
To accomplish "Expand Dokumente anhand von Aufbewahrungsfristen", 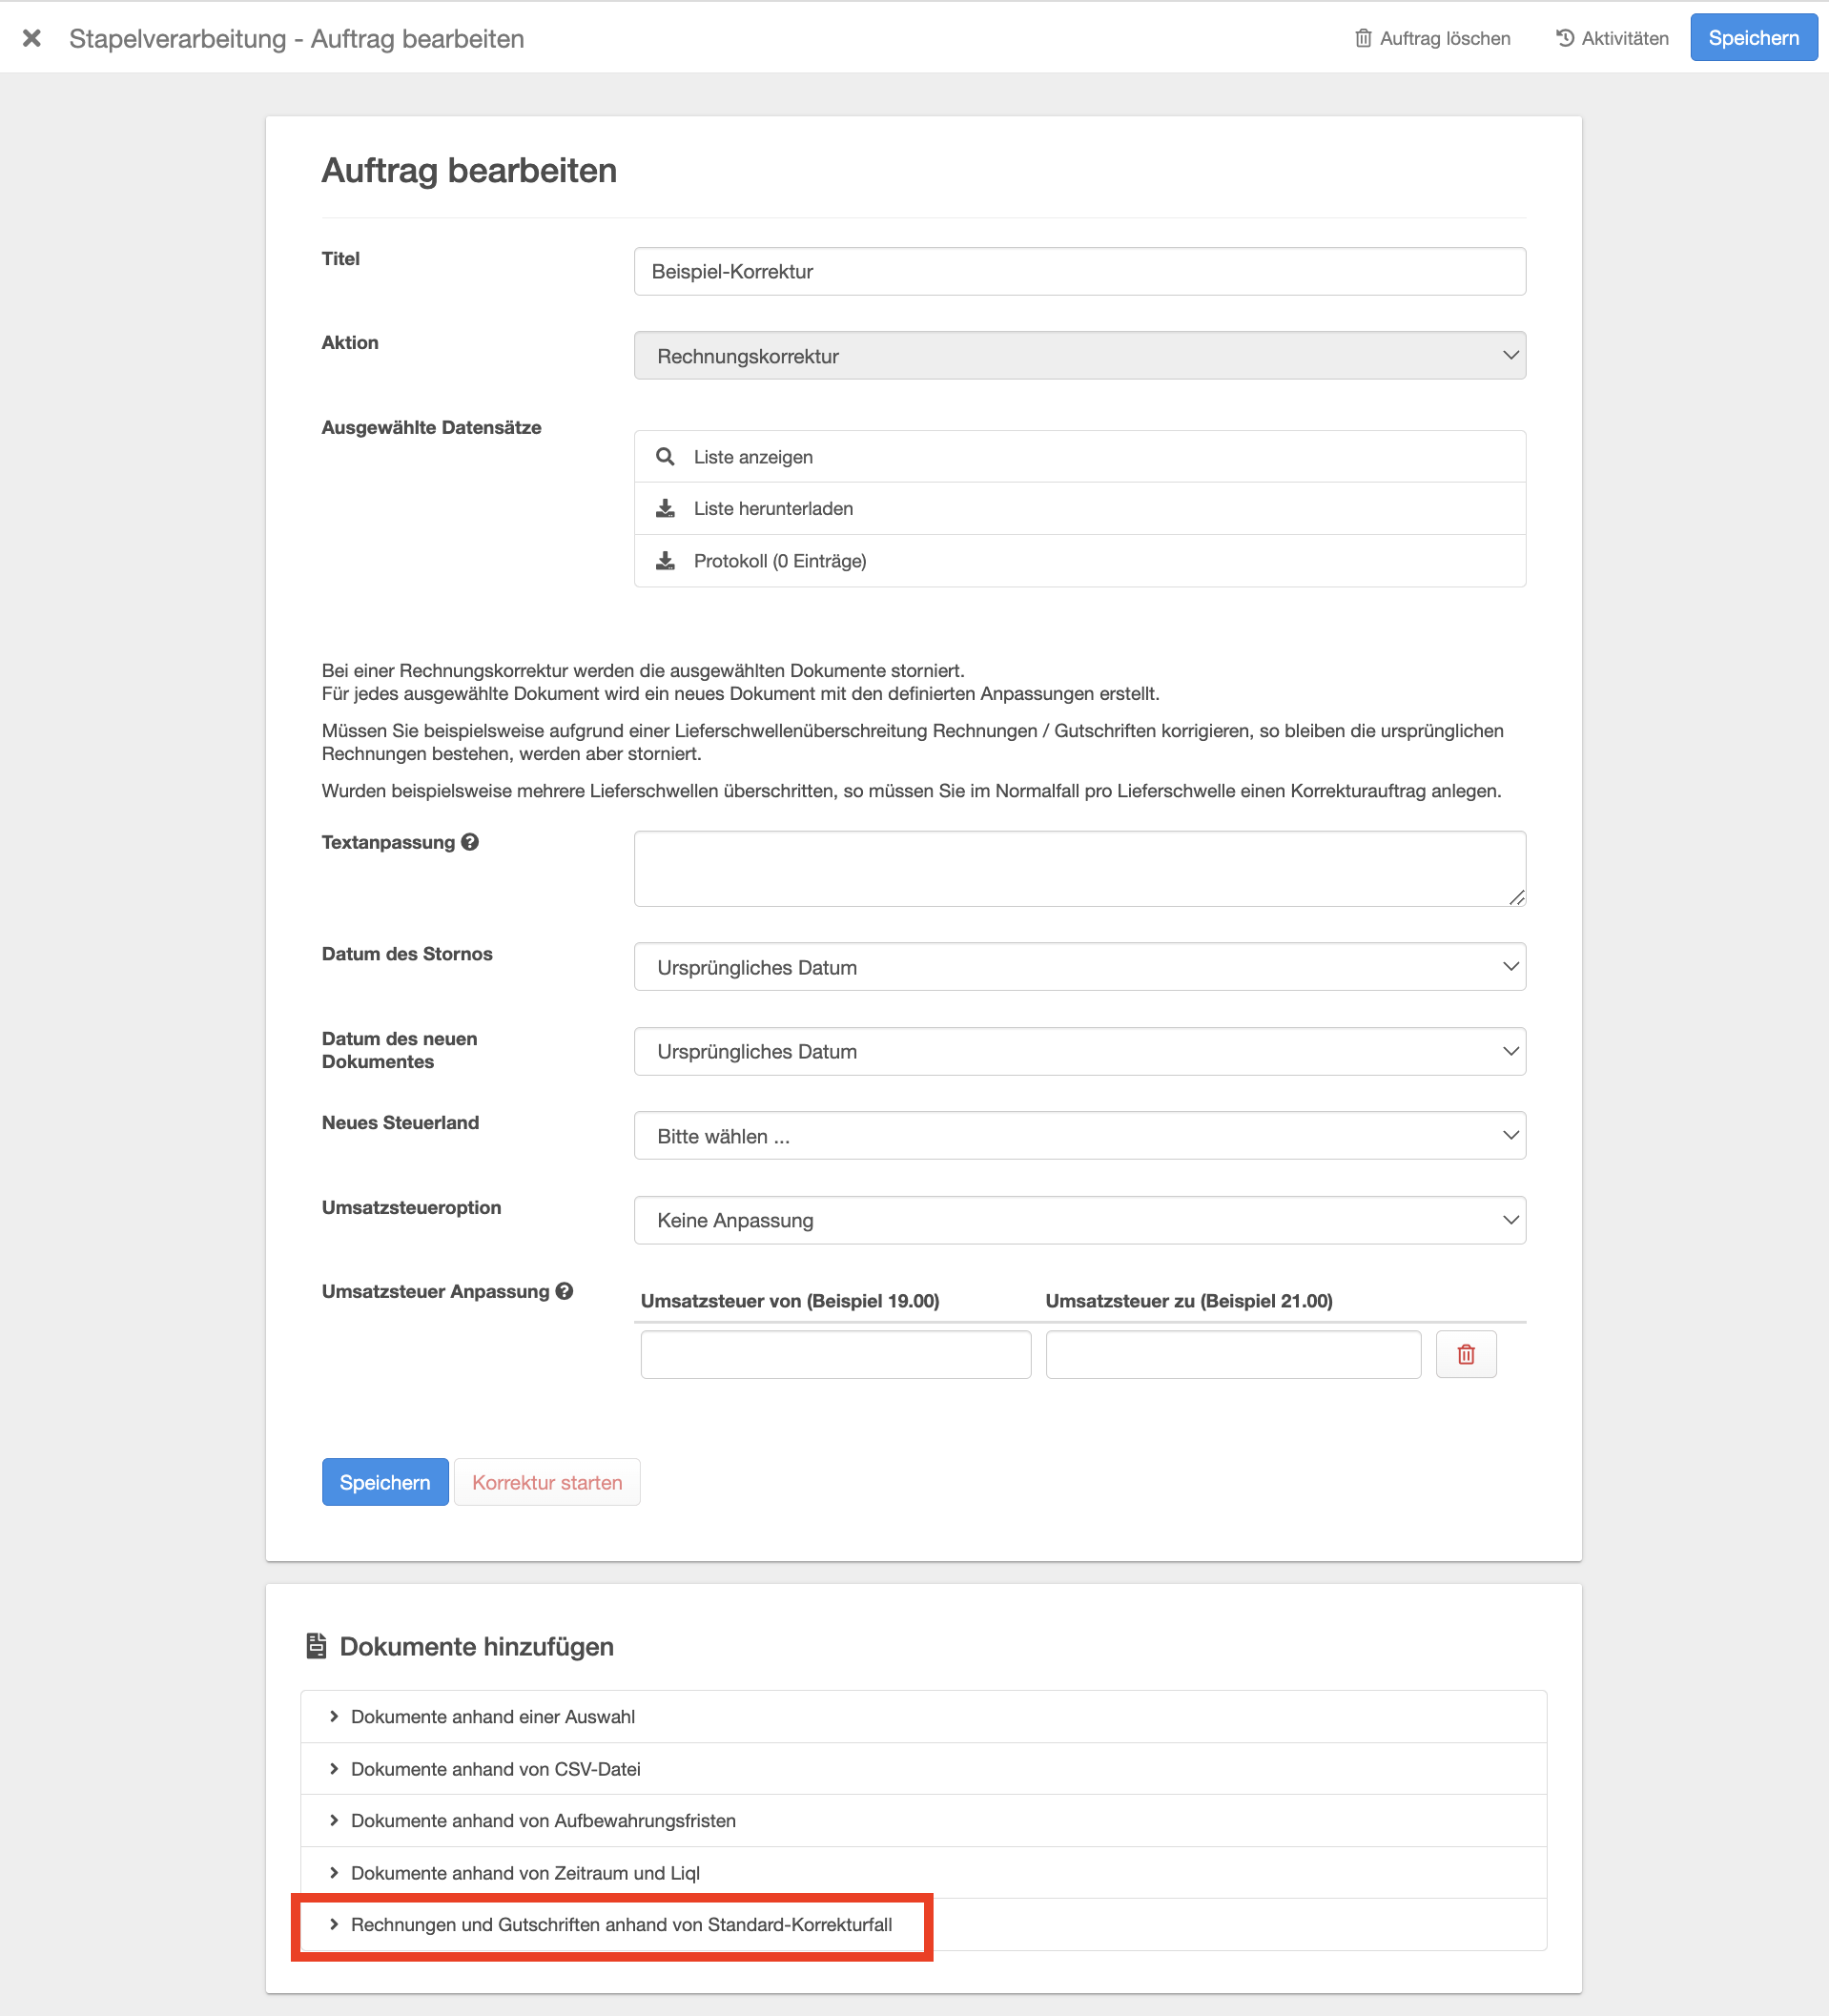I will (923, 1820).
